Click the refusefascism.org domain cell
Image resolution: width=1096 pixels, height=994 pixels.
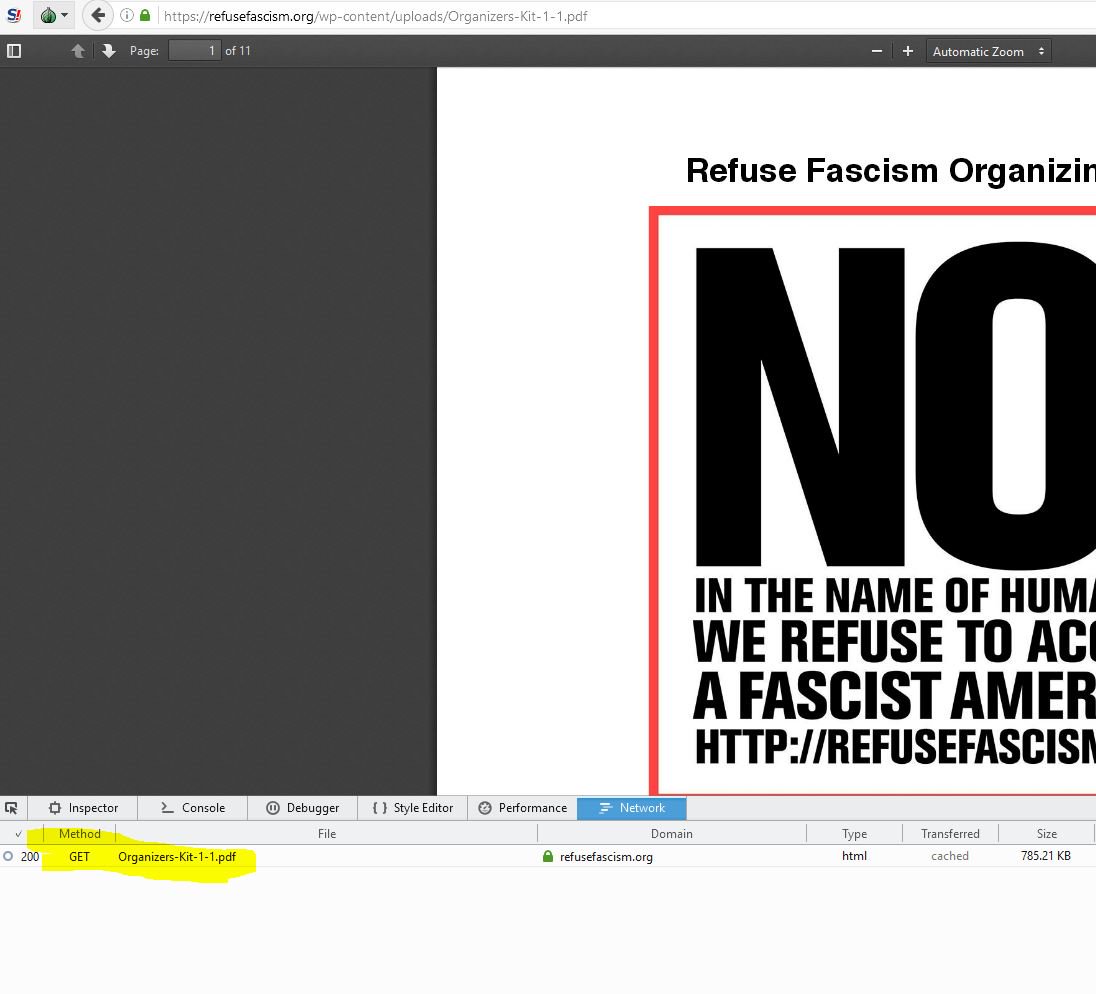(606, 857)
